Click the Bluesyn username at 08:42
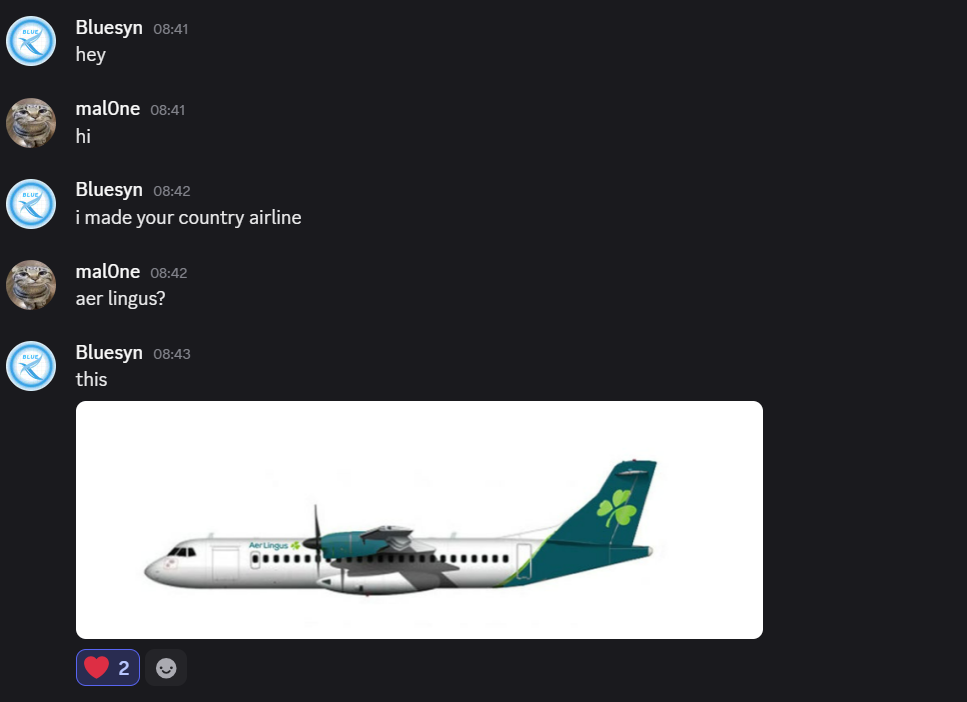Screen dimensions: 967x702 [x=109, y=190]
